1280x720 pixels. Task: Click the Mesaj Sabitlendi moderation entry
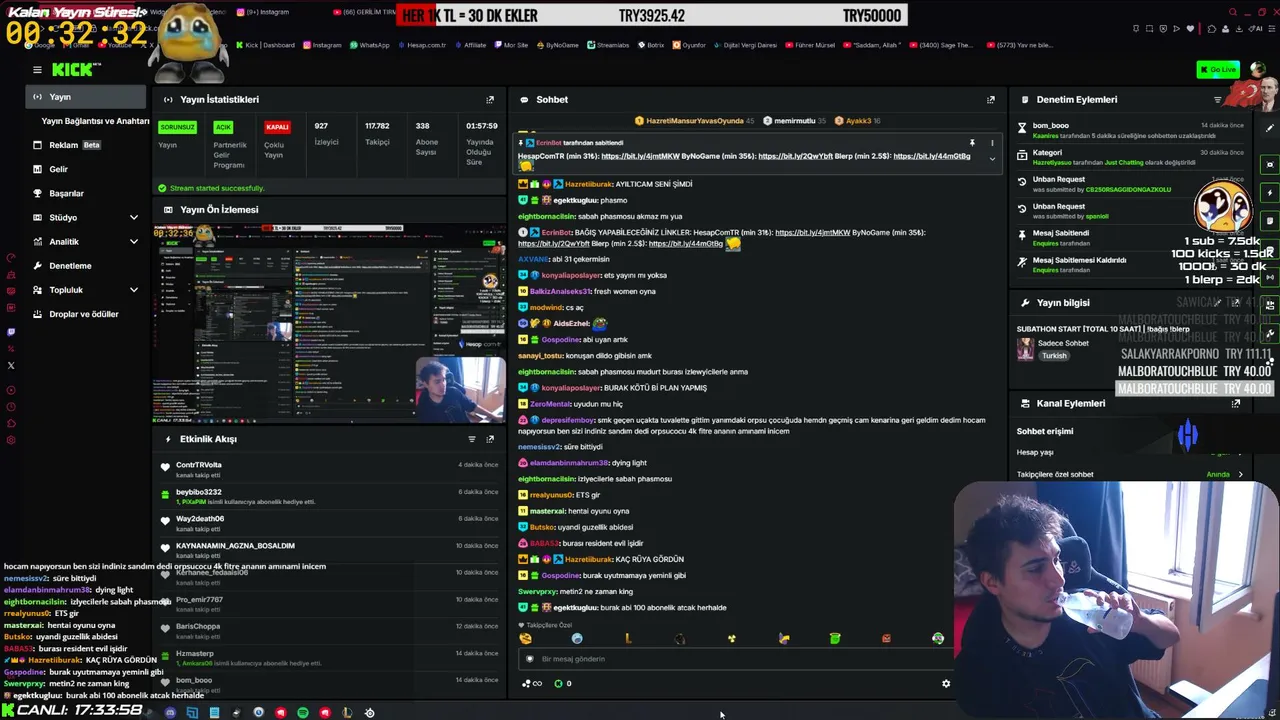point(1131,238)
